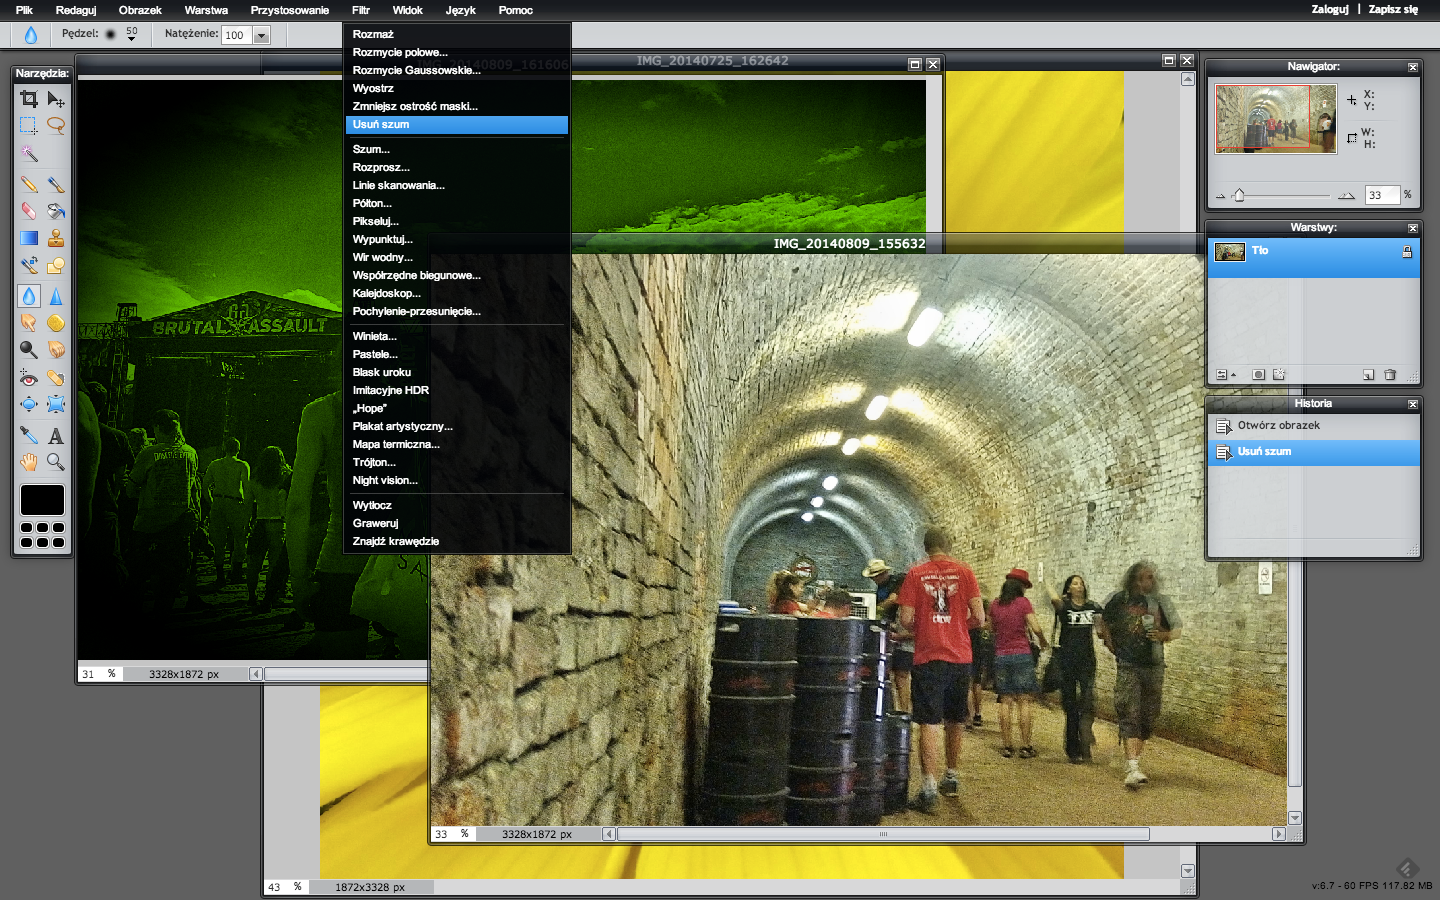Select the Red Eye Reduction tool
The image size is (1440, 900).
coord(29,378)
